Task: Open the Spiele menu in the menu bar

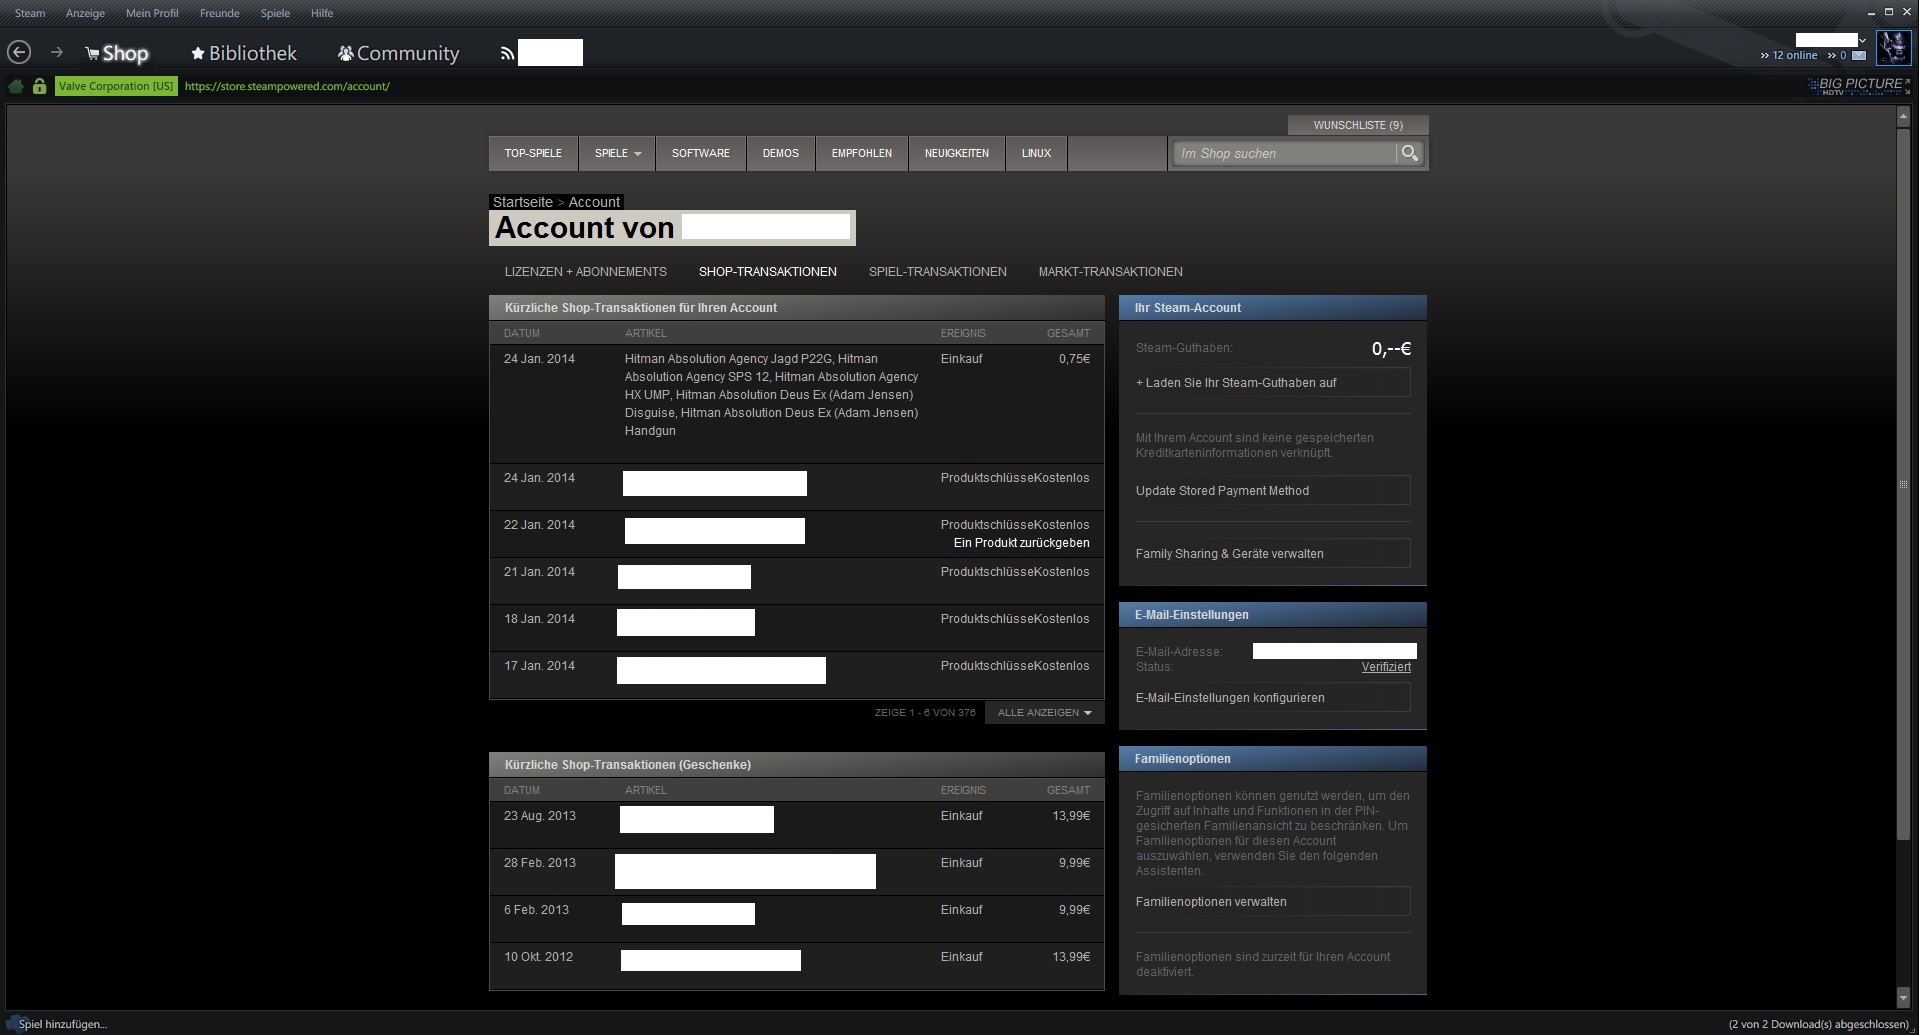Action: point(275,13)
